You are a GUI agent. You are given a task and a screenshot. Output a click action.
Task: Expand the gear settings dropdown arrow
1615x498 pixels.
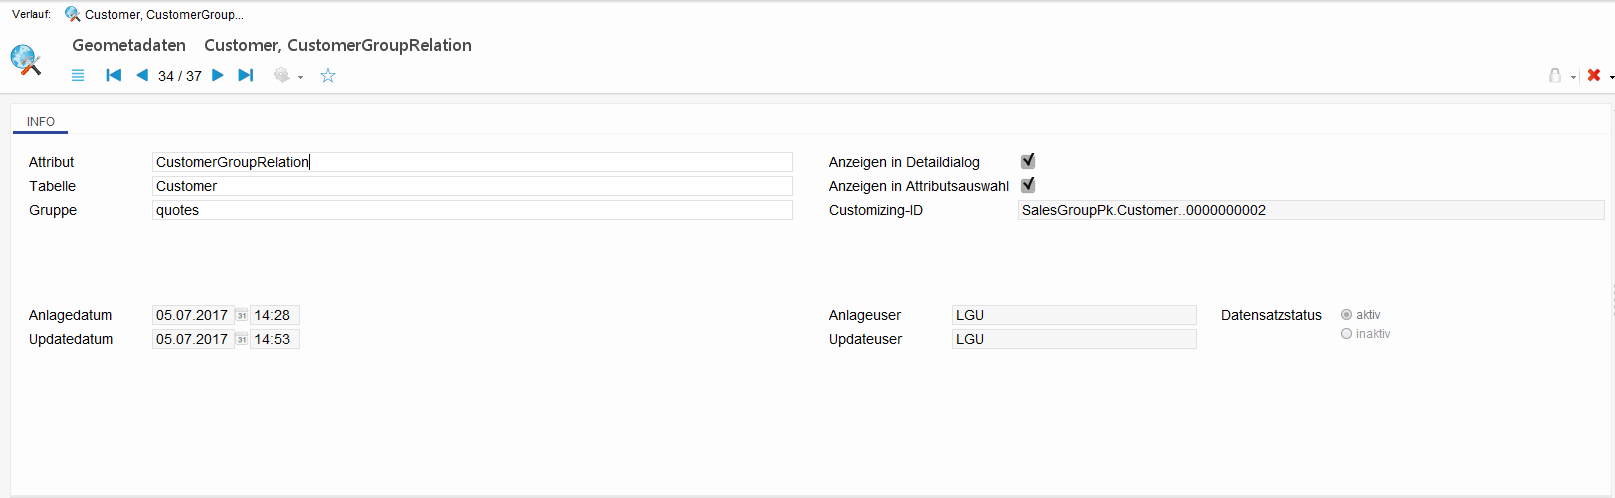tap(300, 77)
